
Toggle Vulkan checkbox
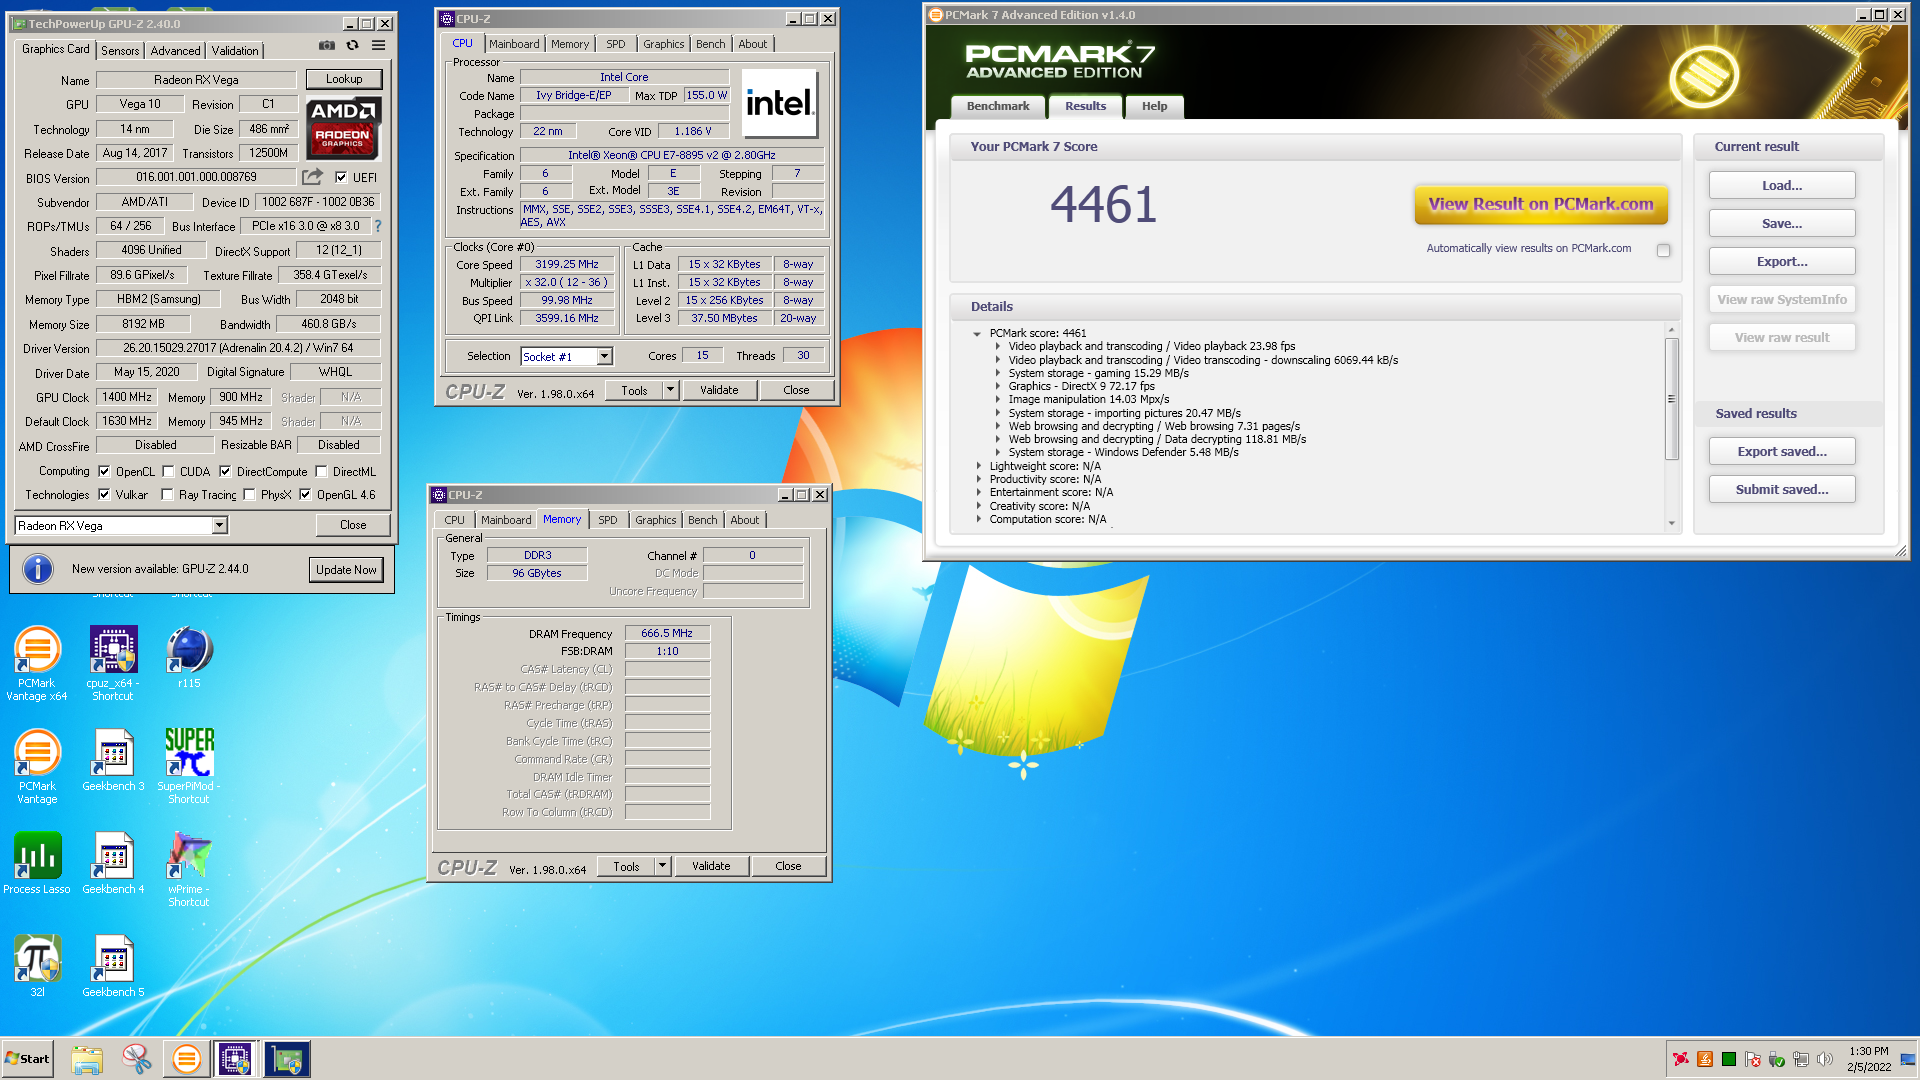click(x=104, y=494)
